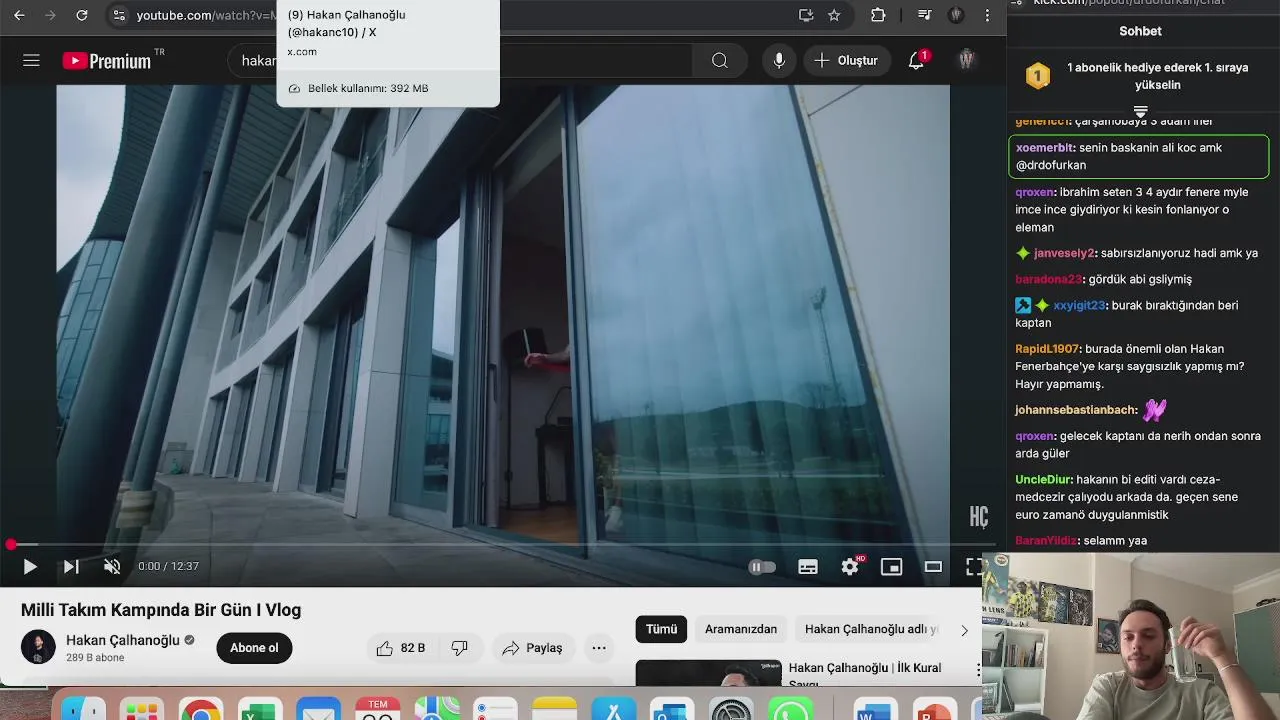Open Chrome three-dot menu
1280x720 pixels.
[x=987, y=15]
